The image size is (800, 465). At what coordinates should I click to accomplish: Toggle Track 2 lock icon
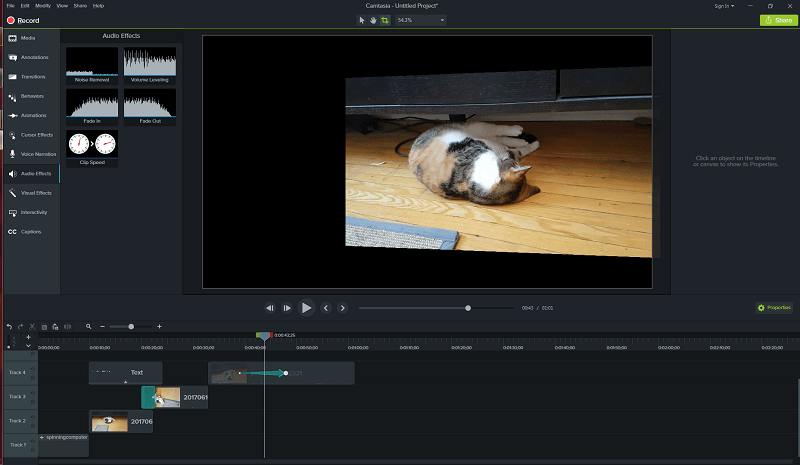pyautogui.click(x=33, y=426)
